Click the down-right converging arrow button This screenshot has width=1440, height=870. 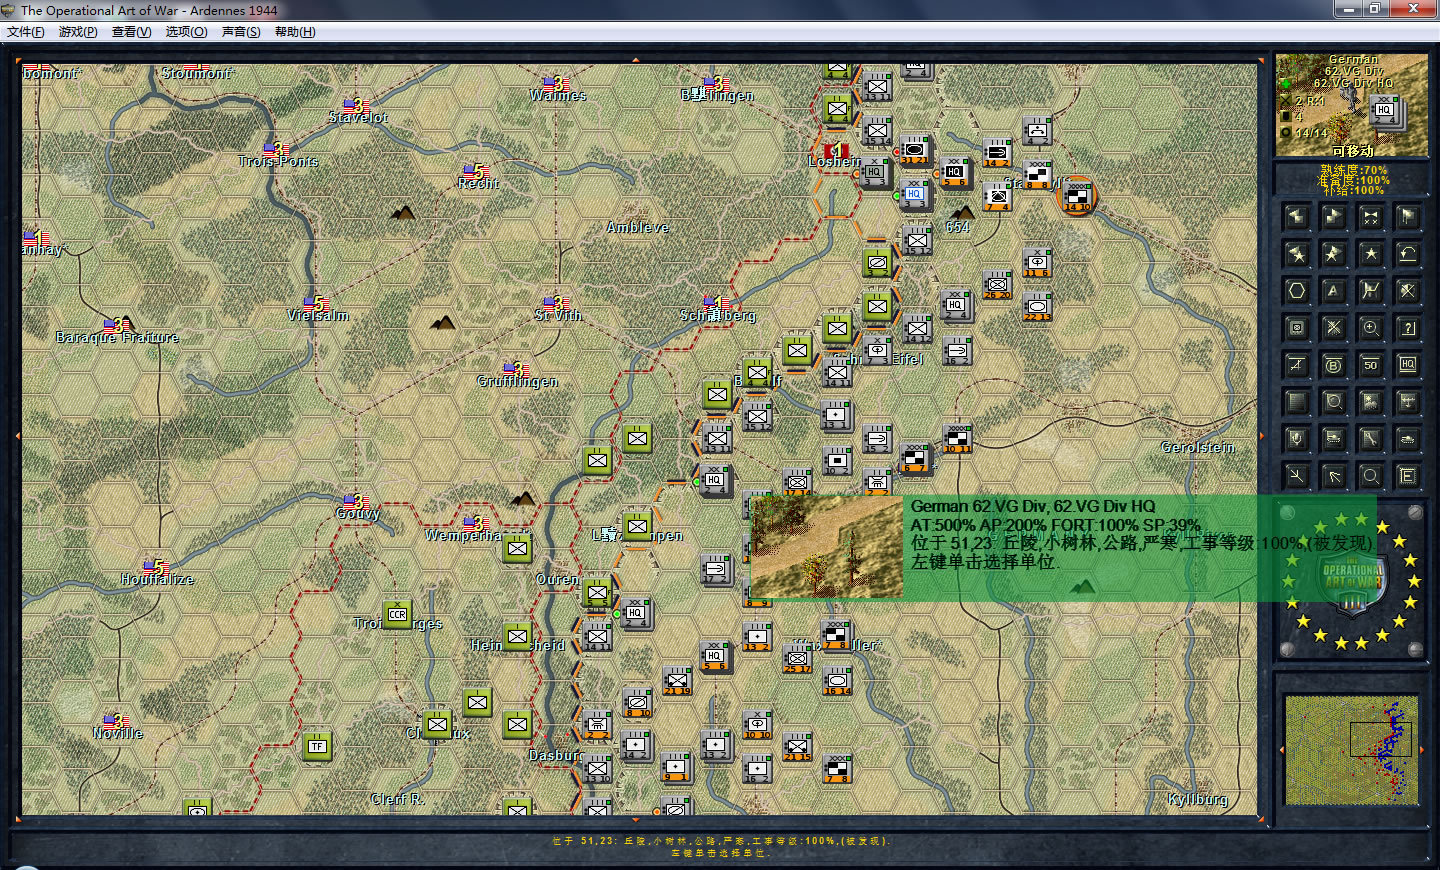pyautogui.click(x=1297, y=476)
